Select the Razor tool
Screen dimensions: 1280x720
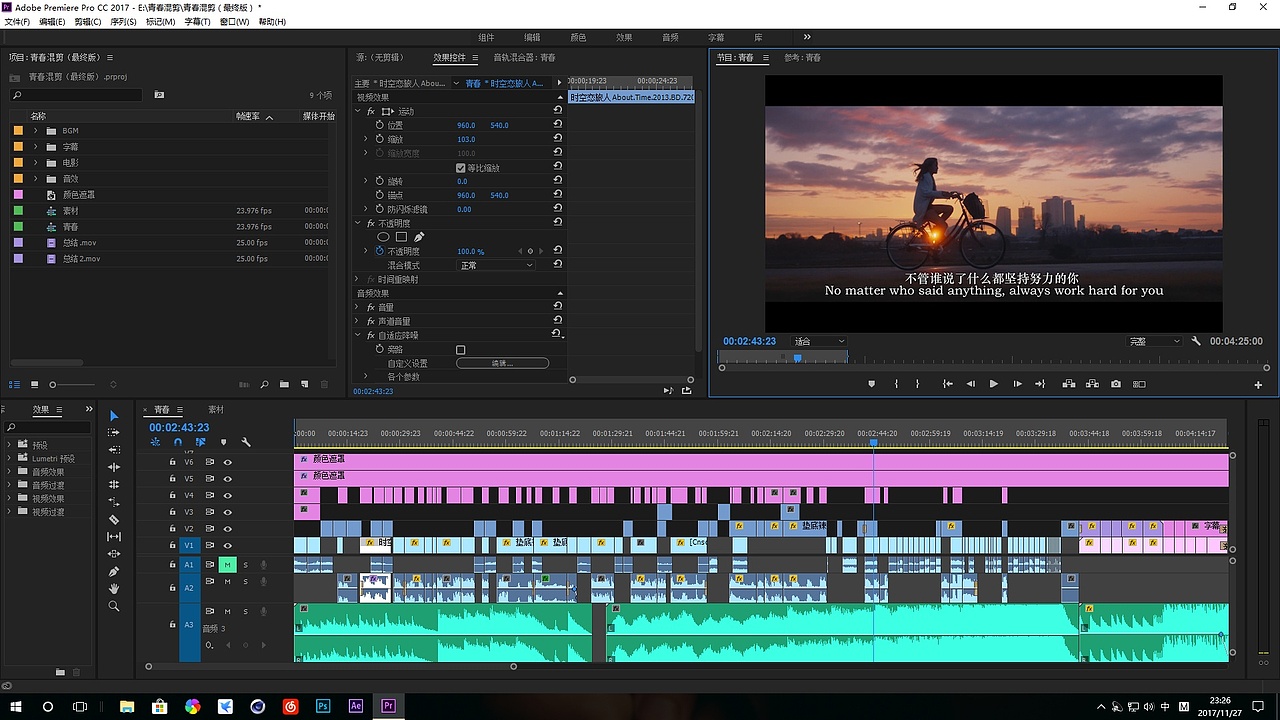coord(114,519)
